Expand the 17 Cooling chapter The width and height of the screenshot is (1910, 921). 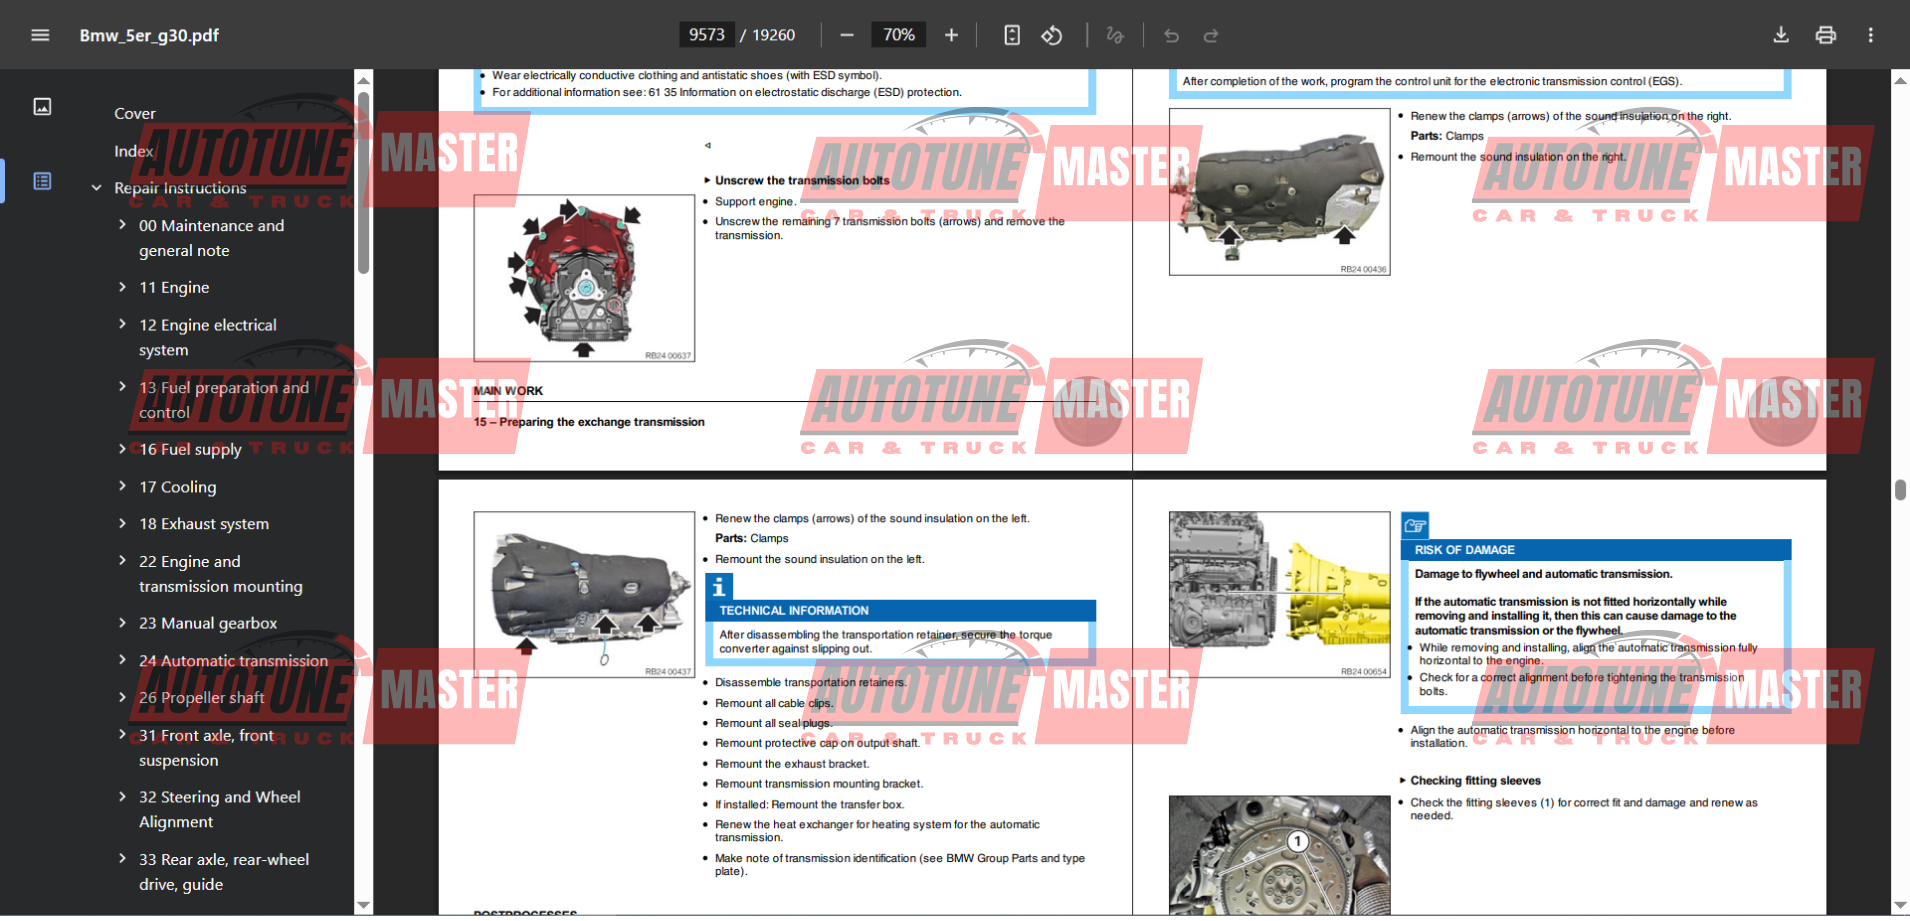122,486
